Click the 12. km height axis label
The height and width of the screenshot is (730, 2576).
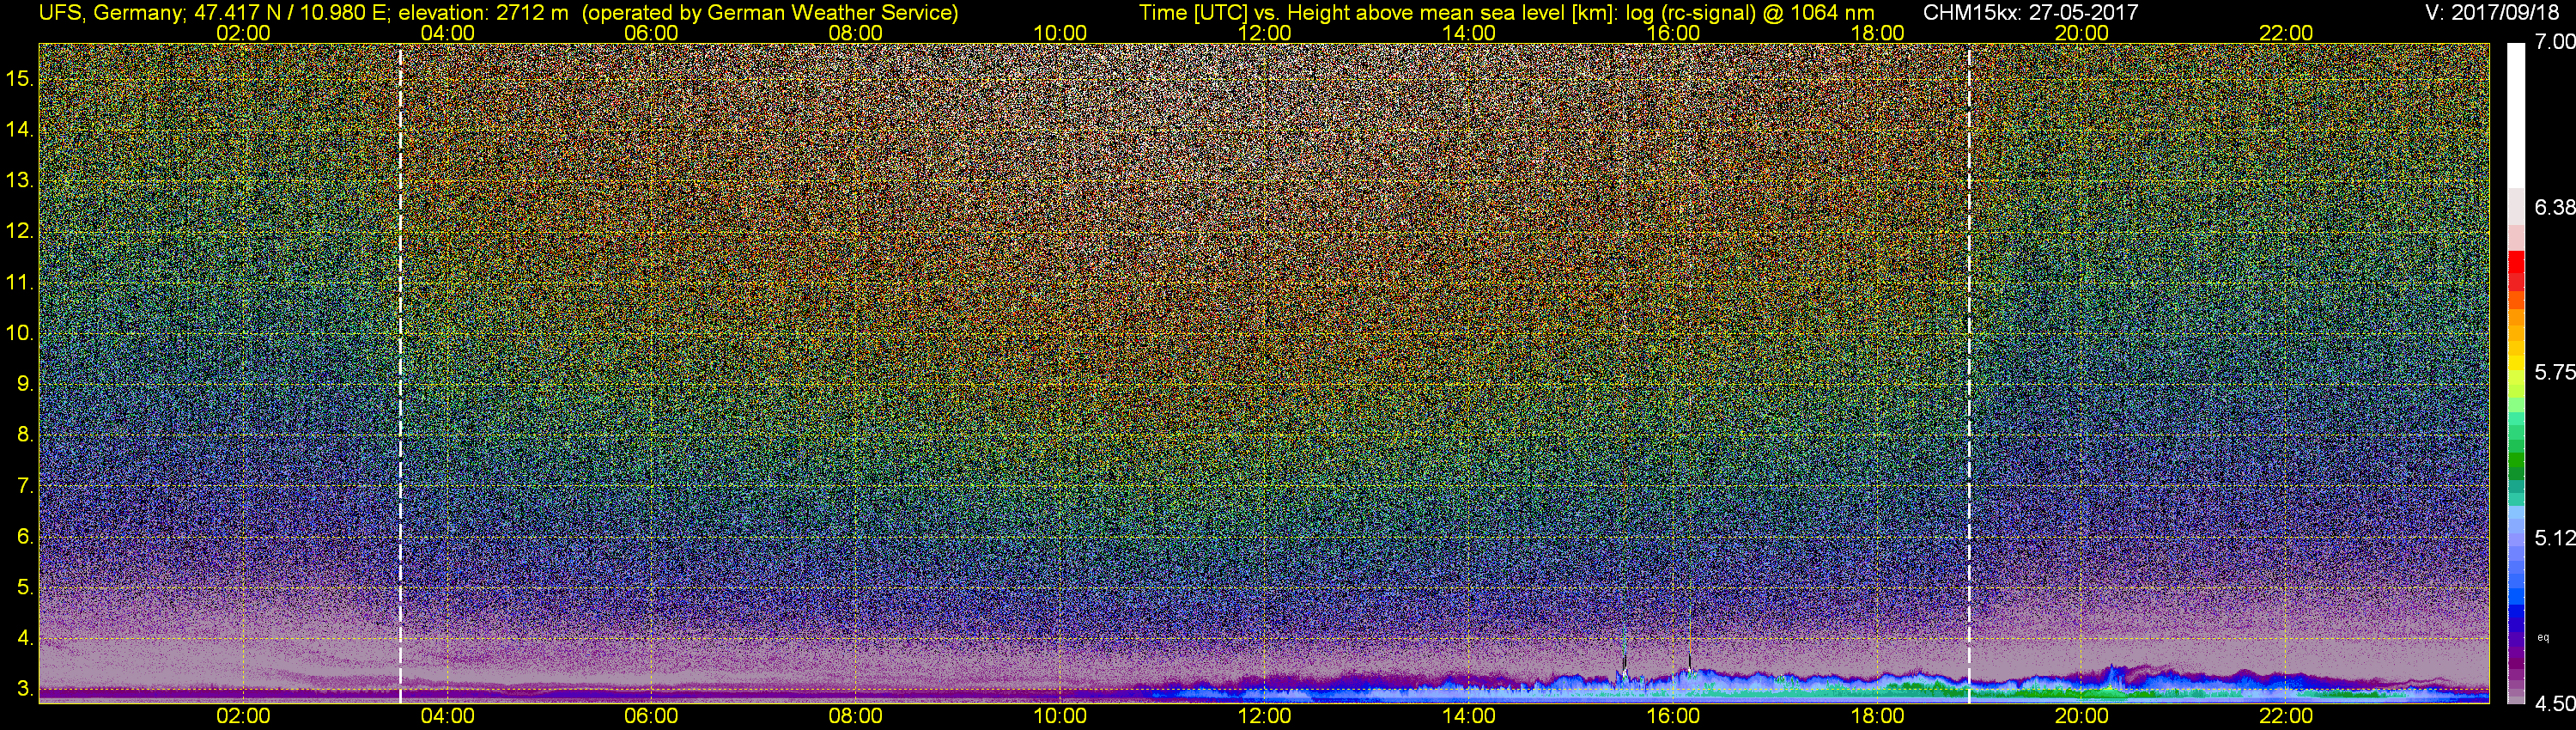[x=20, y=231]
